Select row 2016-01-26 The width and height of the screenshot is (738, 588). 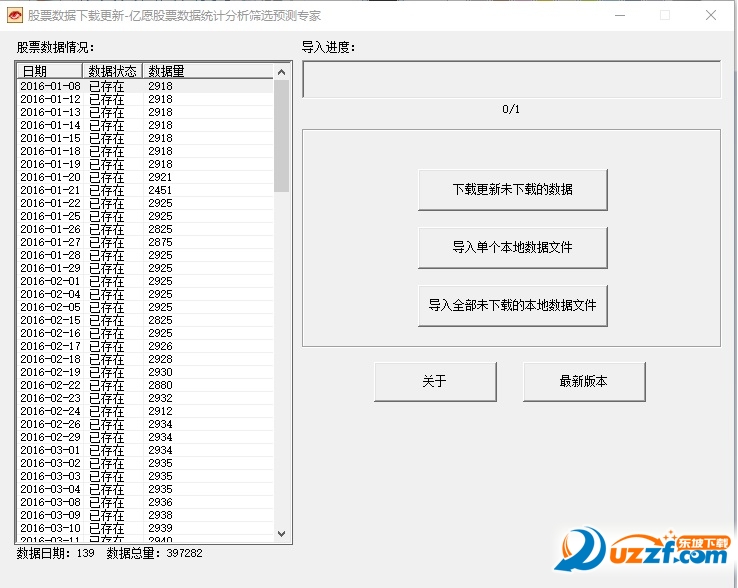click(145, 229)
